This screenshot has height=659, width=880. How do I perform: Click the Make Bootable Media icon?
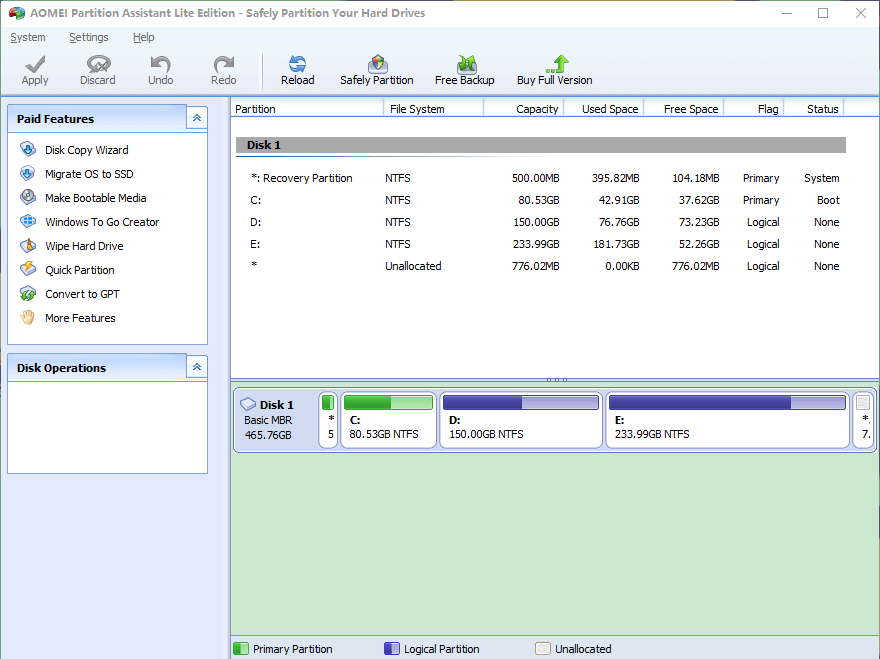tap(28, 198)
